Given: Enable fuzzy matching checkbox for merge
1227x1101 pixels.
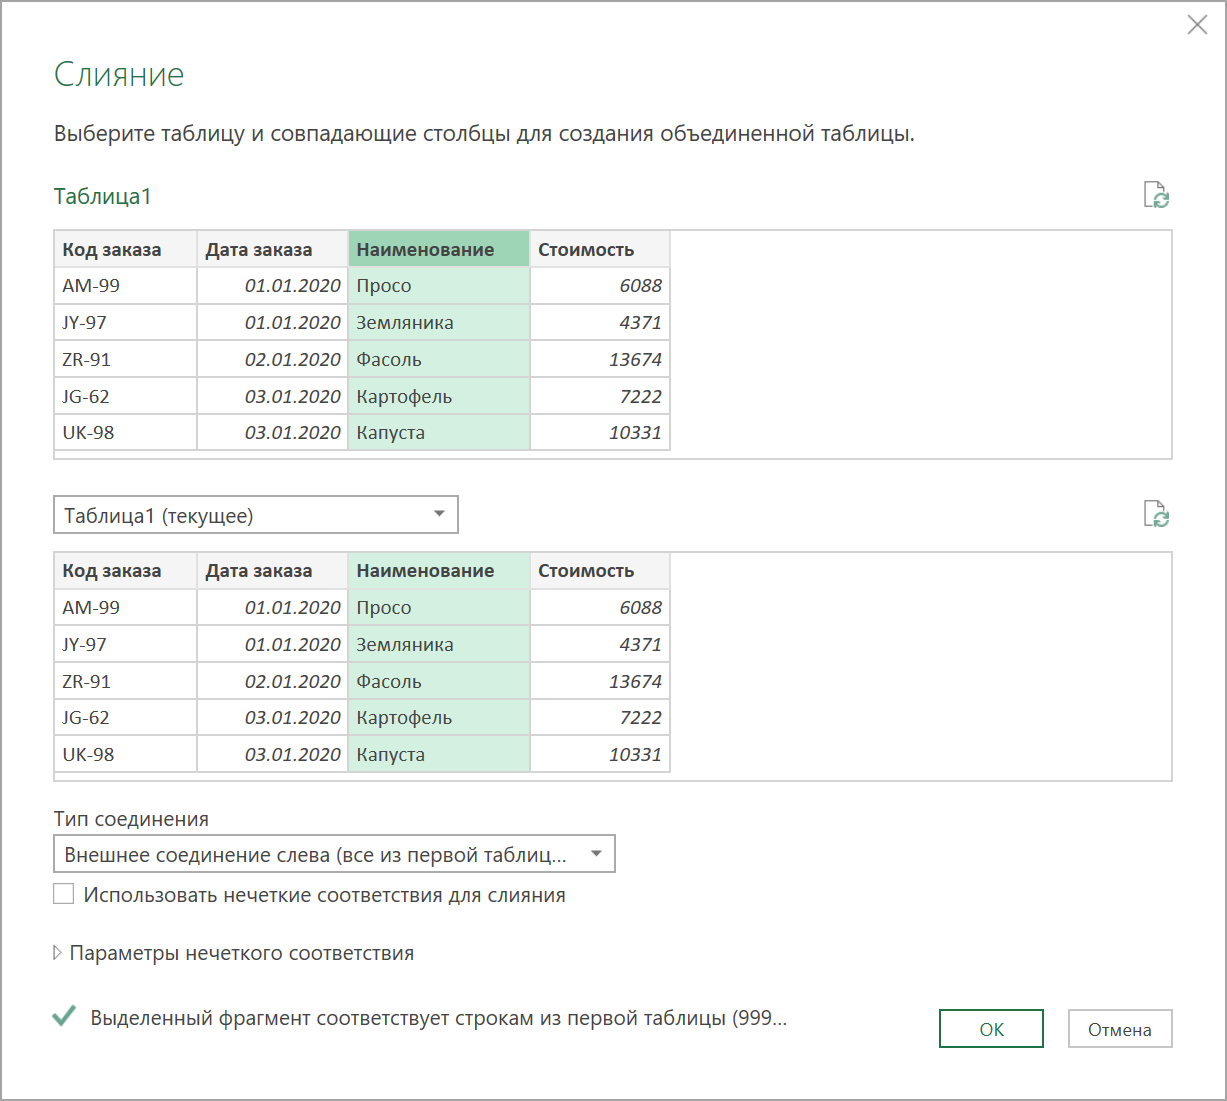Looking at the screenshot, I should pos(64,894).
